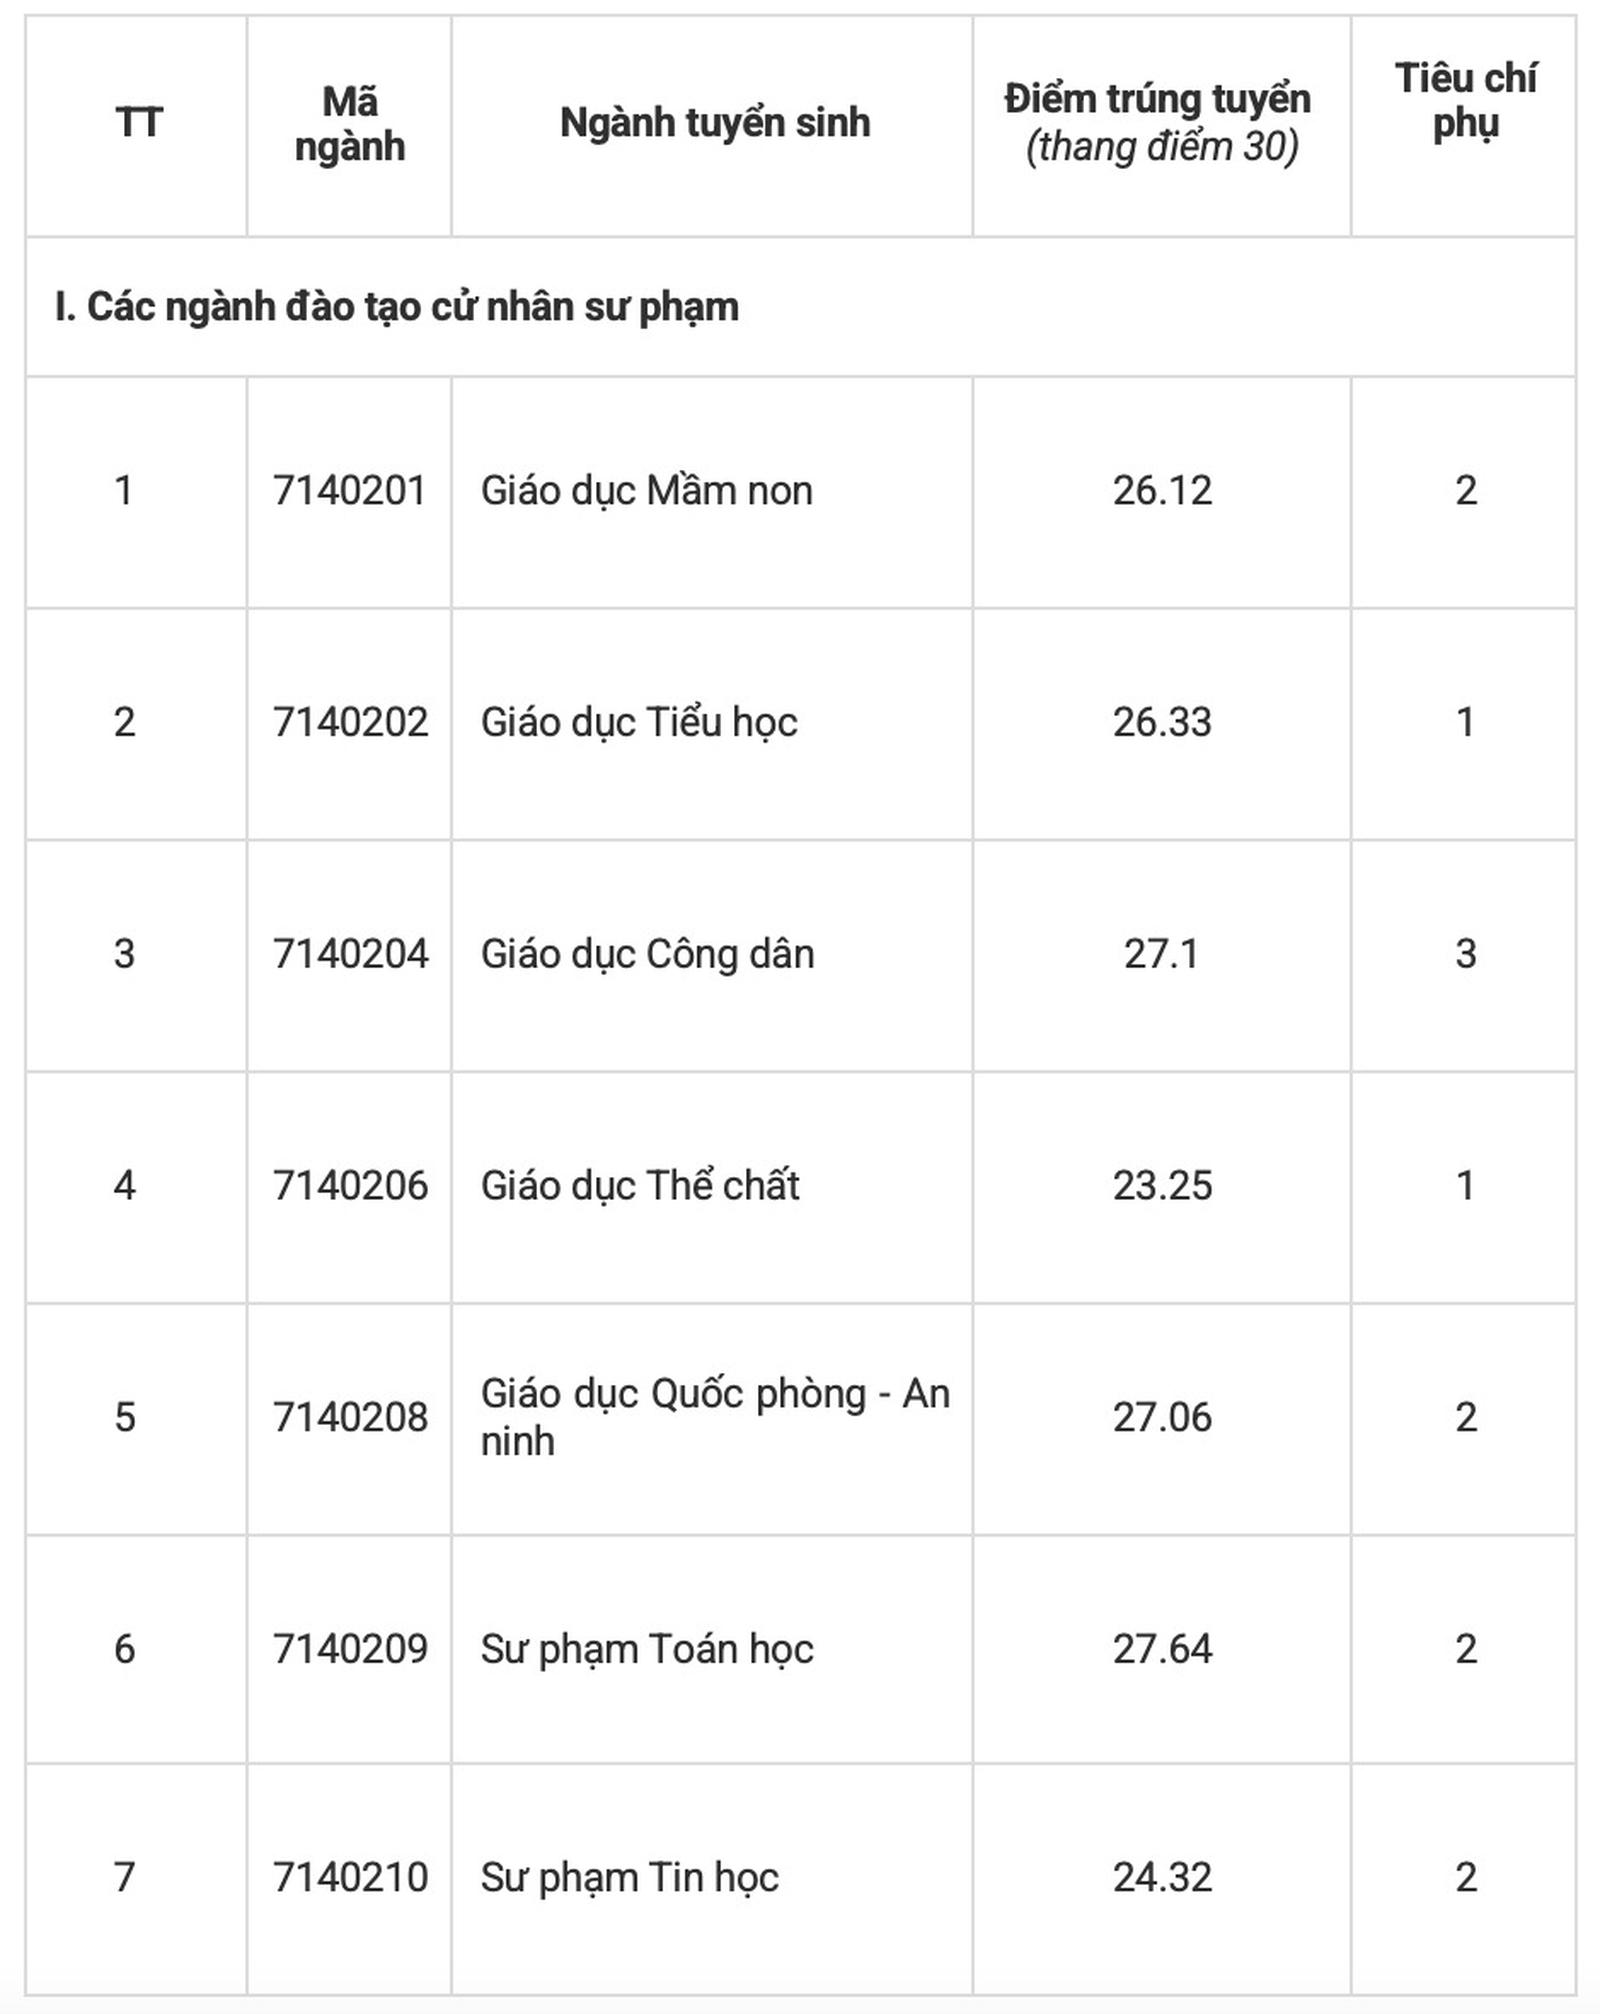Click major code 7140208
Screen dimensions: 1600x2014
point(350,1417)
